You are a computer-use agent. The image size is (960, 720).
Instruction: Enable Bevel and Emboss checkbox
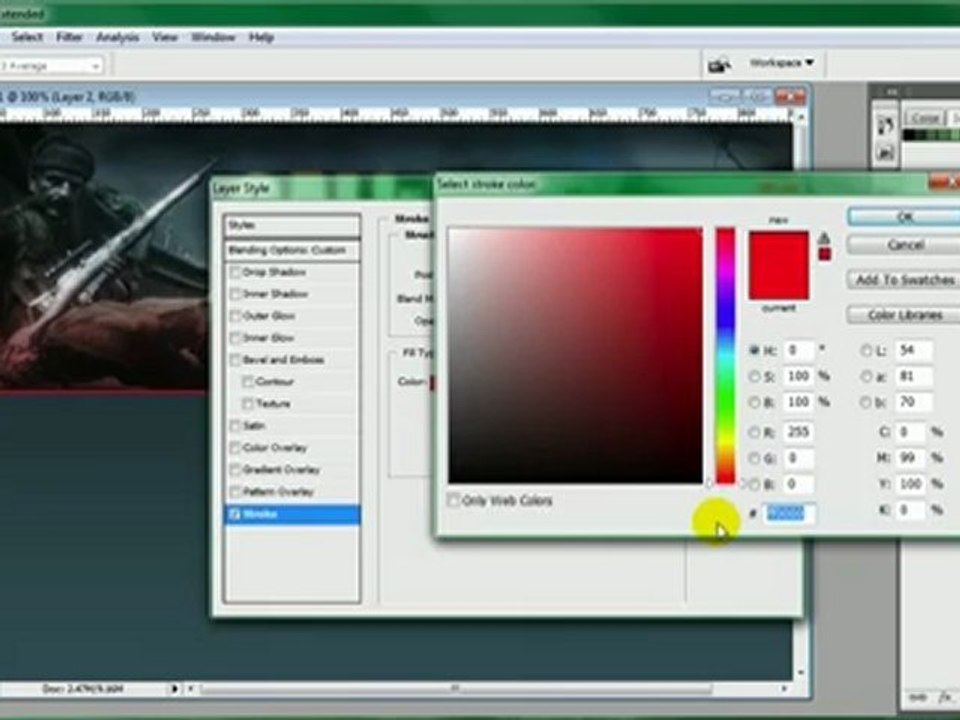pos(234,361)
